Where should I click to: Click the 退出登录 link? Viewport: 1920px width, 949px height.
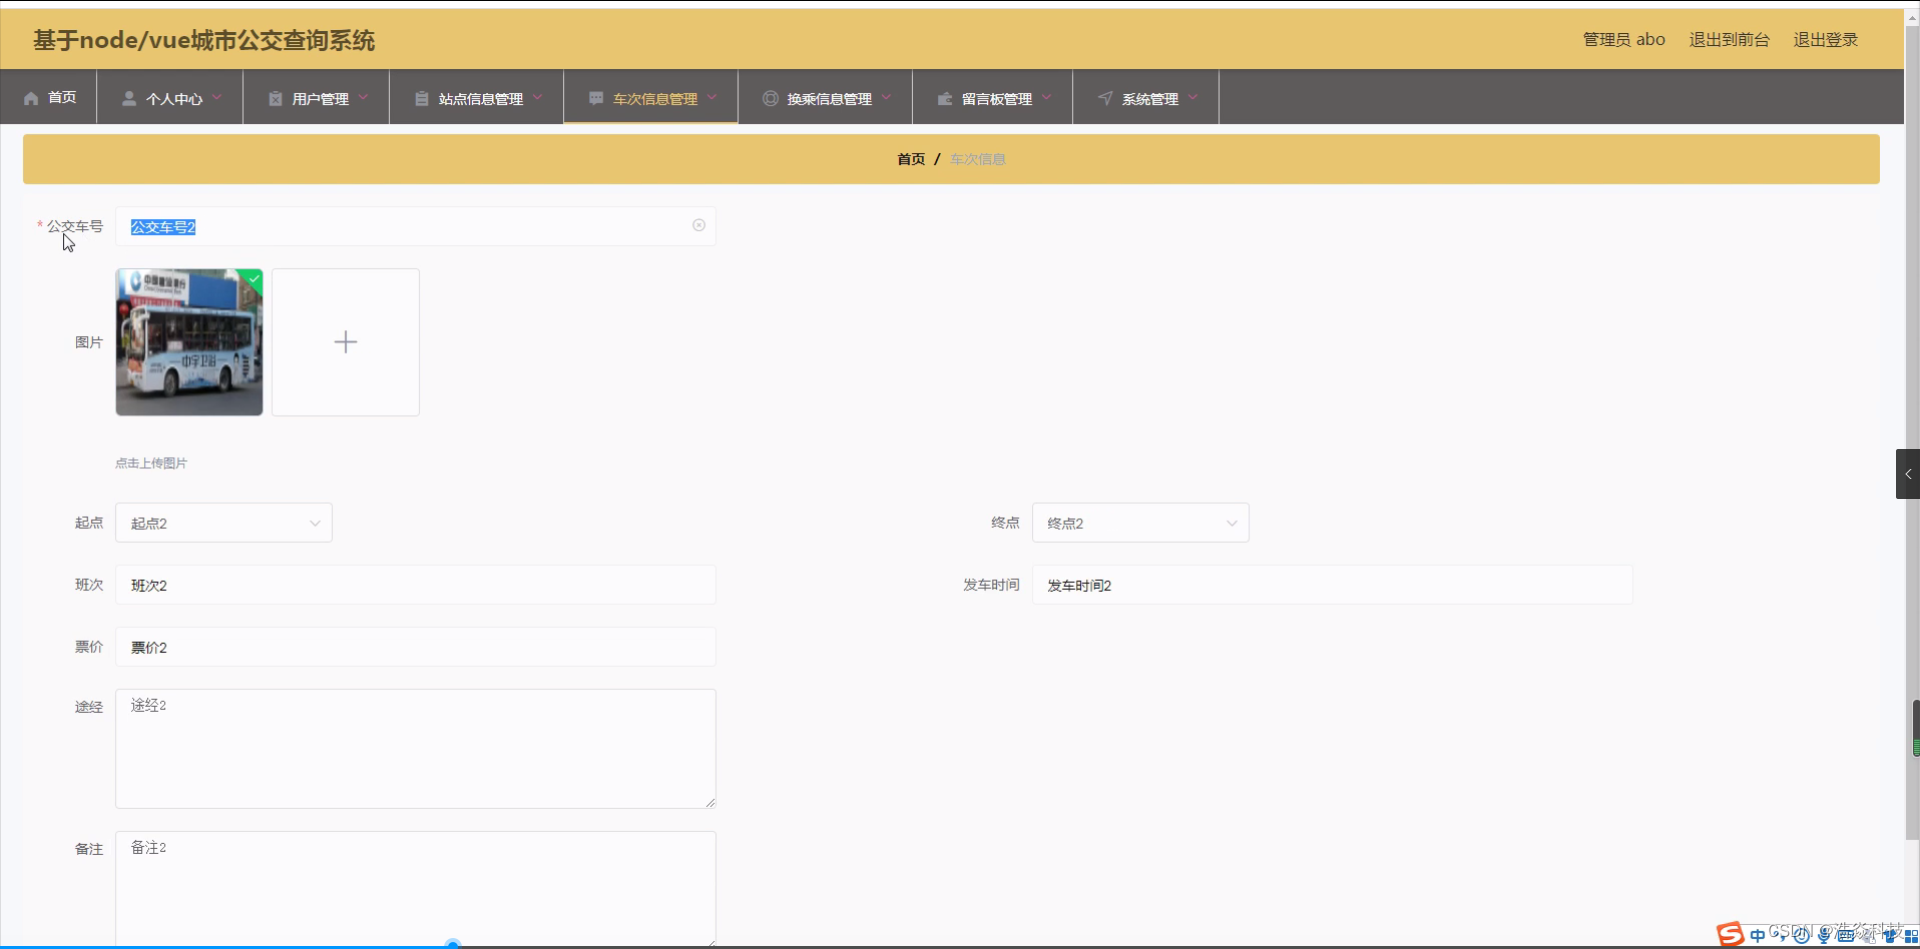click(x=1824, y=39)
